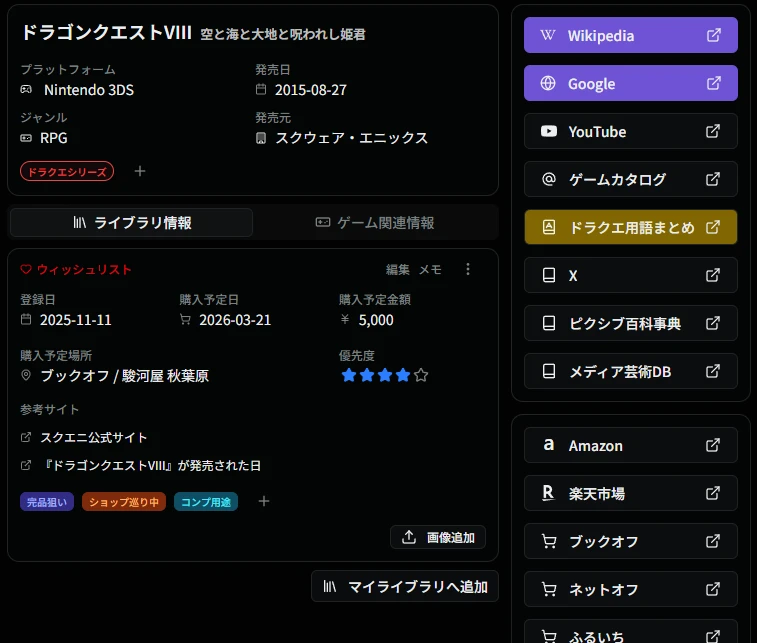This screenshot has width=757, height=643.
Task: Open the ネットオフ shop link button
Action: [x=631, y=589]
